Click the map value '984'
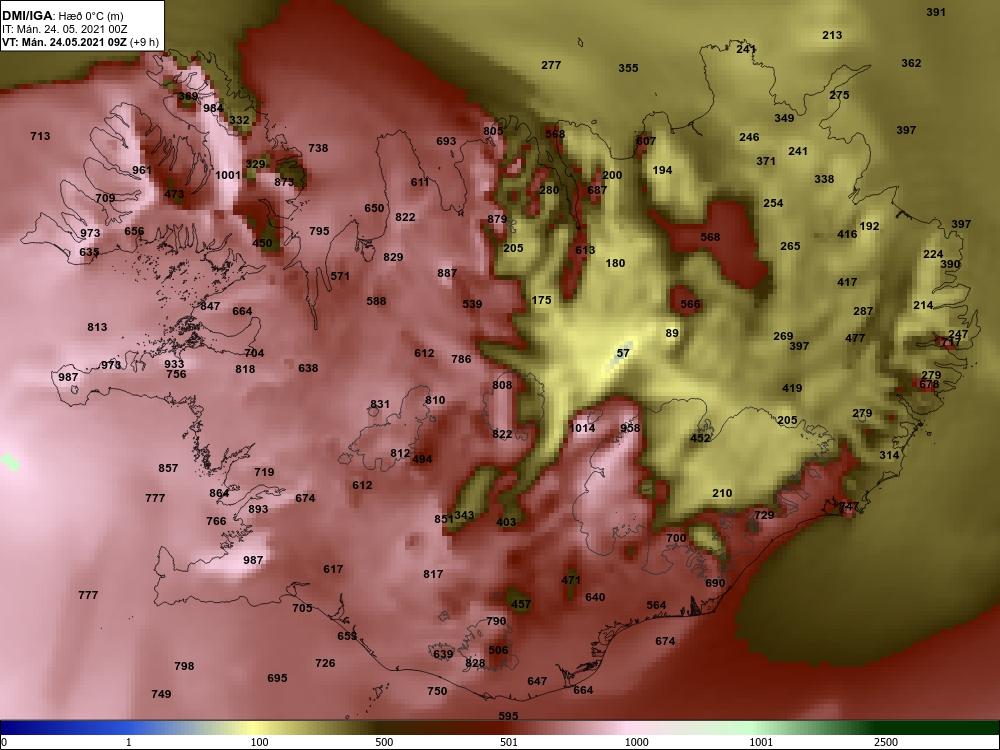 (214, 108)
